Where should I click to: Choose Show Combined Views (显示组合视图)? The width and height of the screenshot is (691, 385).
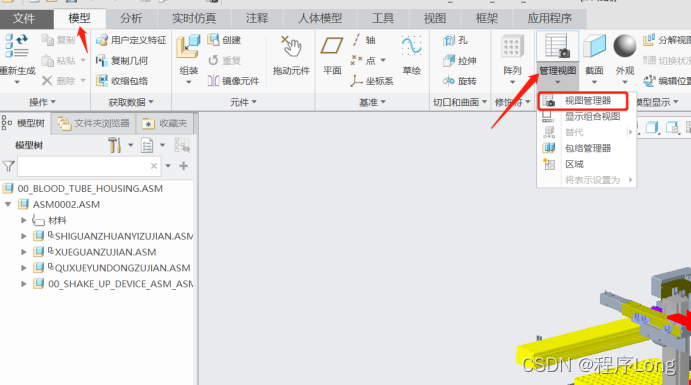click(587, 117)
